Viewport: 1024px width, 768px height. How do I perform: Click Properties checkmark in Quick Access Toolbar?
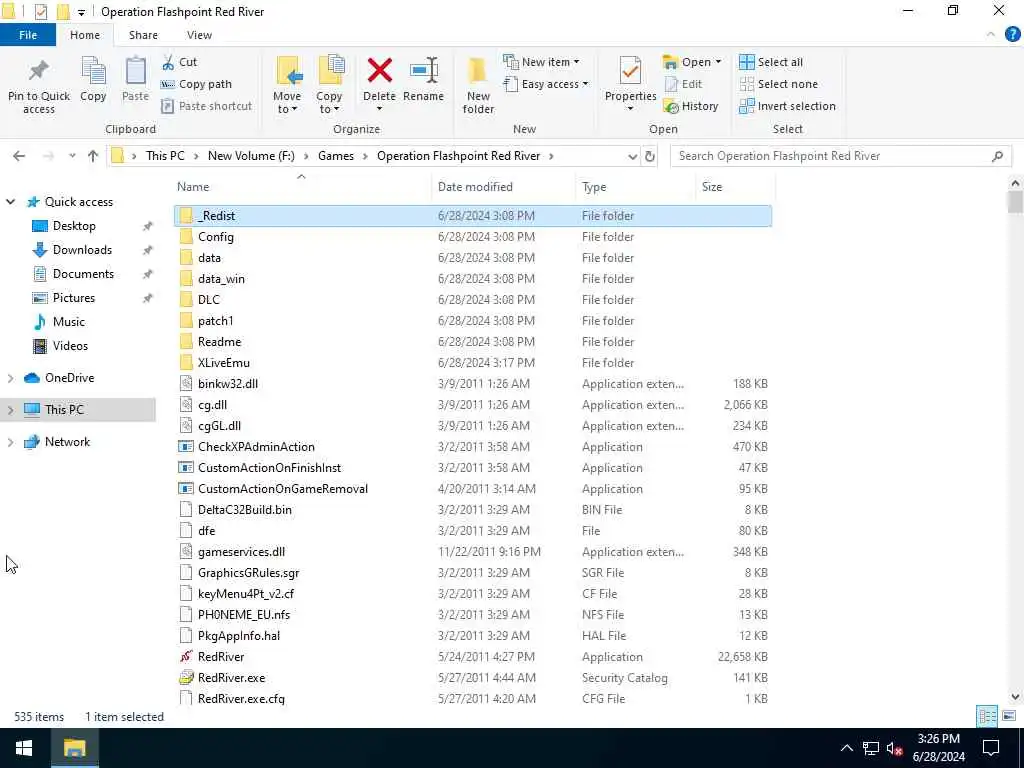click(x=40, y=12)
